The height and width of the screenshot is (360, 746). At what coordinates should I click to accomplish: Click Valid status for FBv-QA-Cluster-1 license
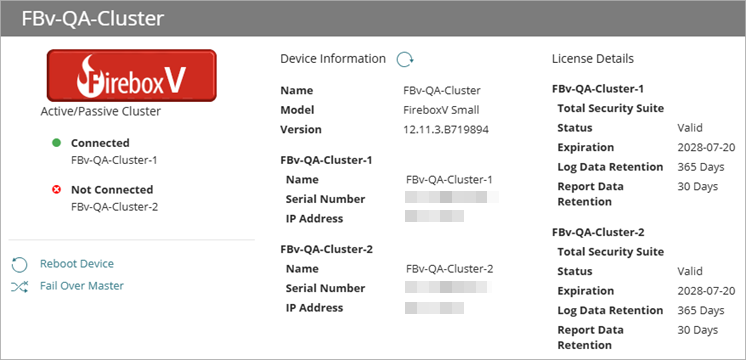(690, 127)
